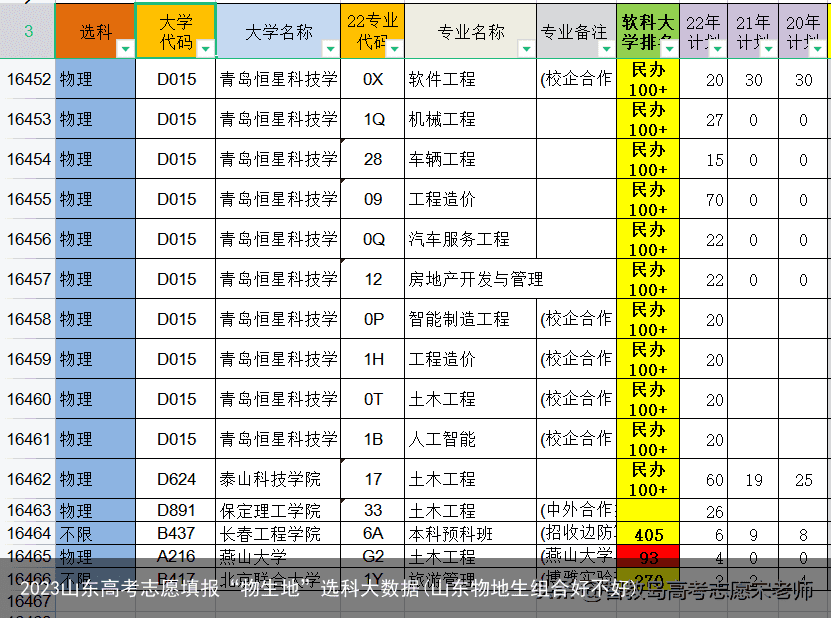This screenshot has height=618, width=831.
Task: Select the row header 16462
Action: (27, 479)
